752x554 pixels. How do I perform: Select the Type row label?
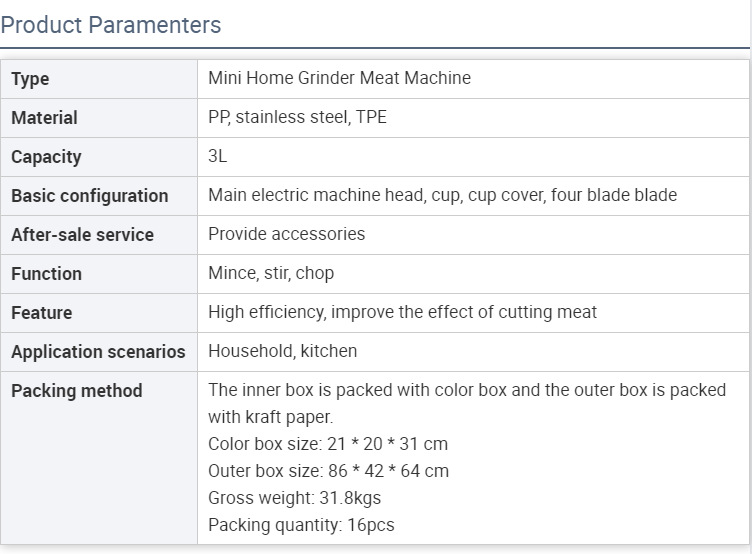click(30, 79)
